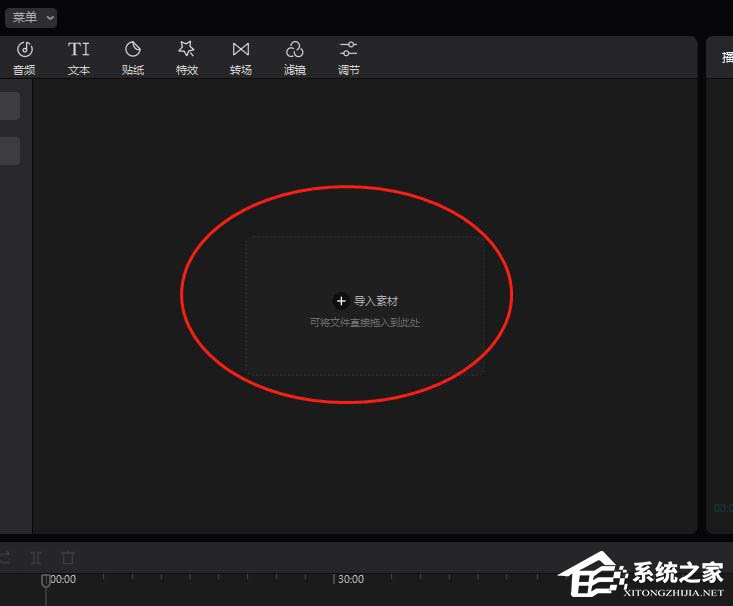Jump to the 30:00 mark on the ruler
The height and width of the screenshot is (606, 733).
point(350,579)
